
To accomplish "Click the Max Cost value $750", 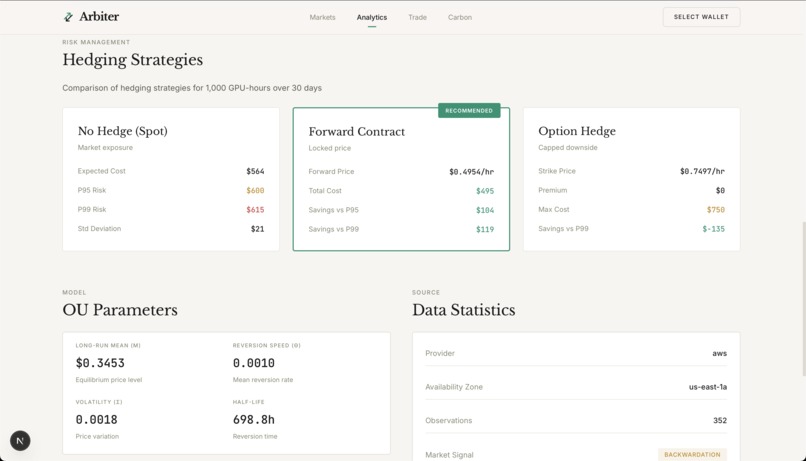I will (716, 210).
